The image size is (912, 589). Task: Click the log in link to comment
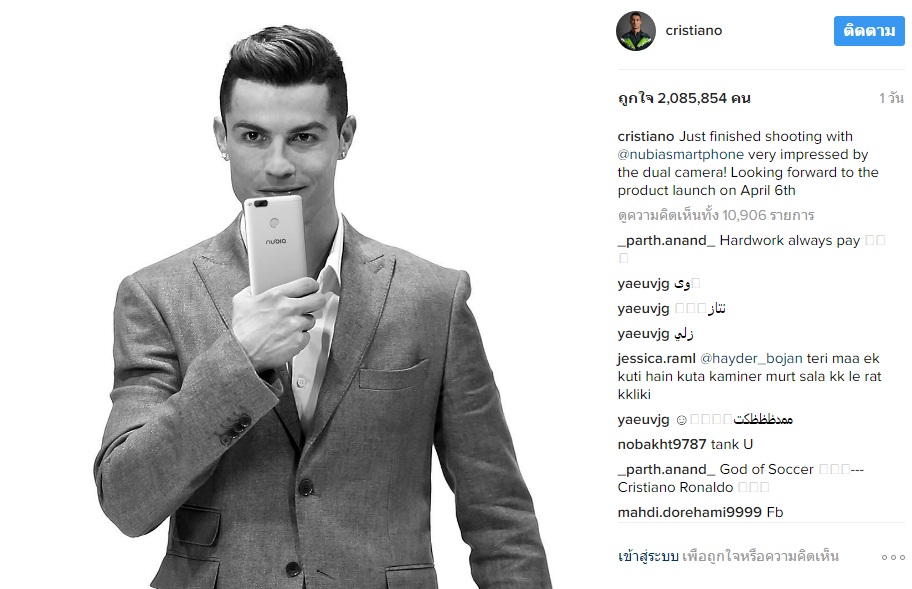click(x=648, y=556)
